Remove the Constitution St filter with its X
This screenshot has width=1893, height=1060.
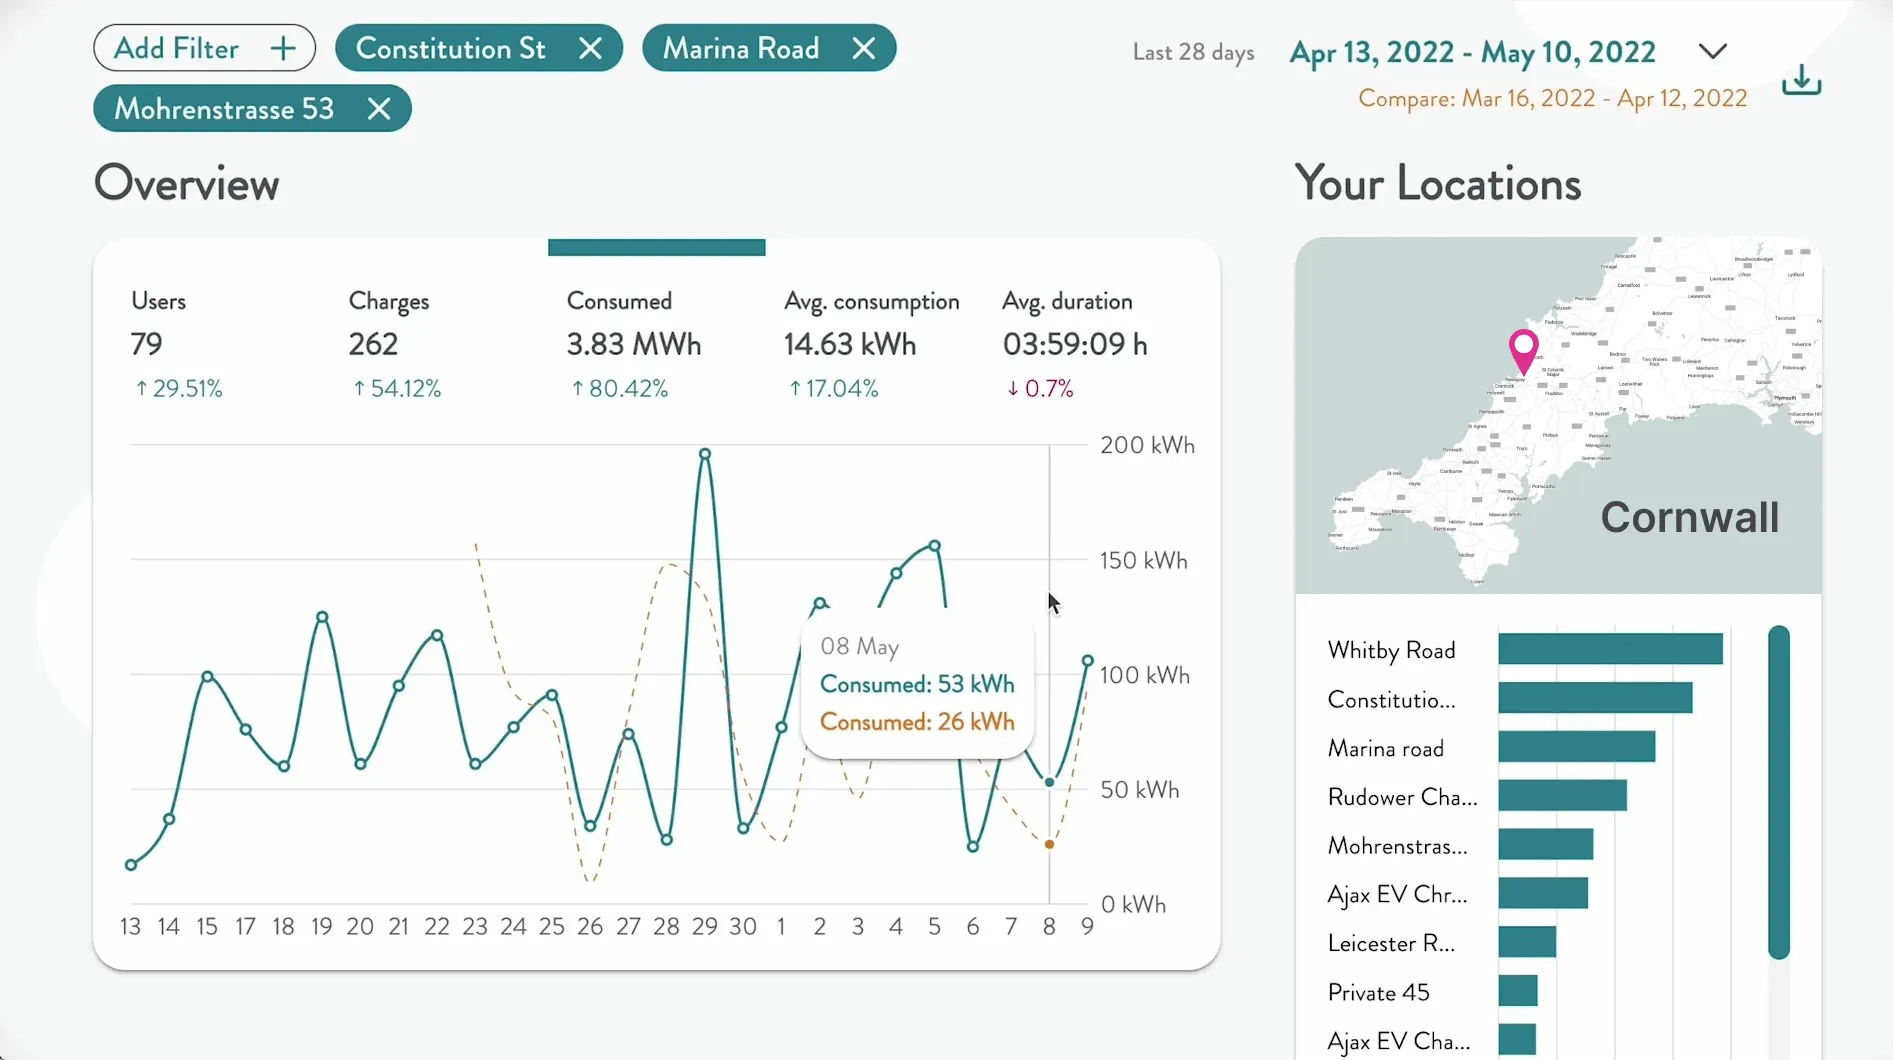tap(590, 48)
